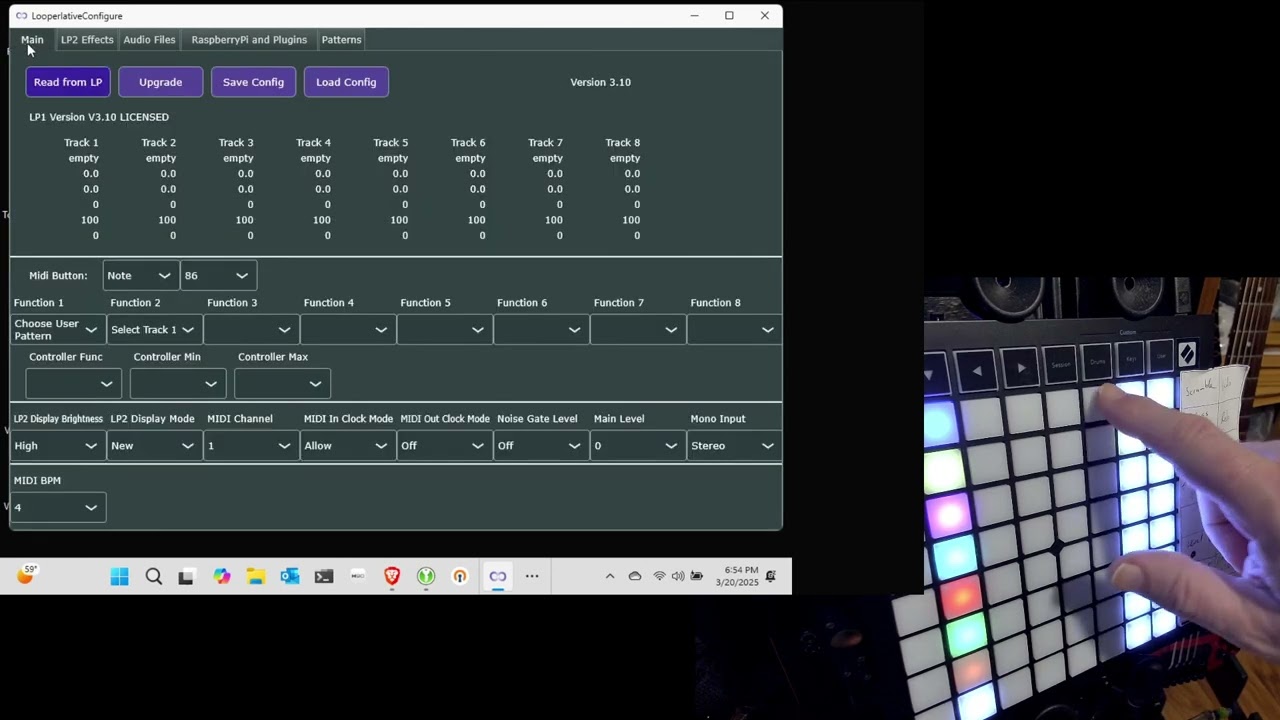Click the Upgrade button
Screen dimensions: 1280x720
click(x=160, y=82)
